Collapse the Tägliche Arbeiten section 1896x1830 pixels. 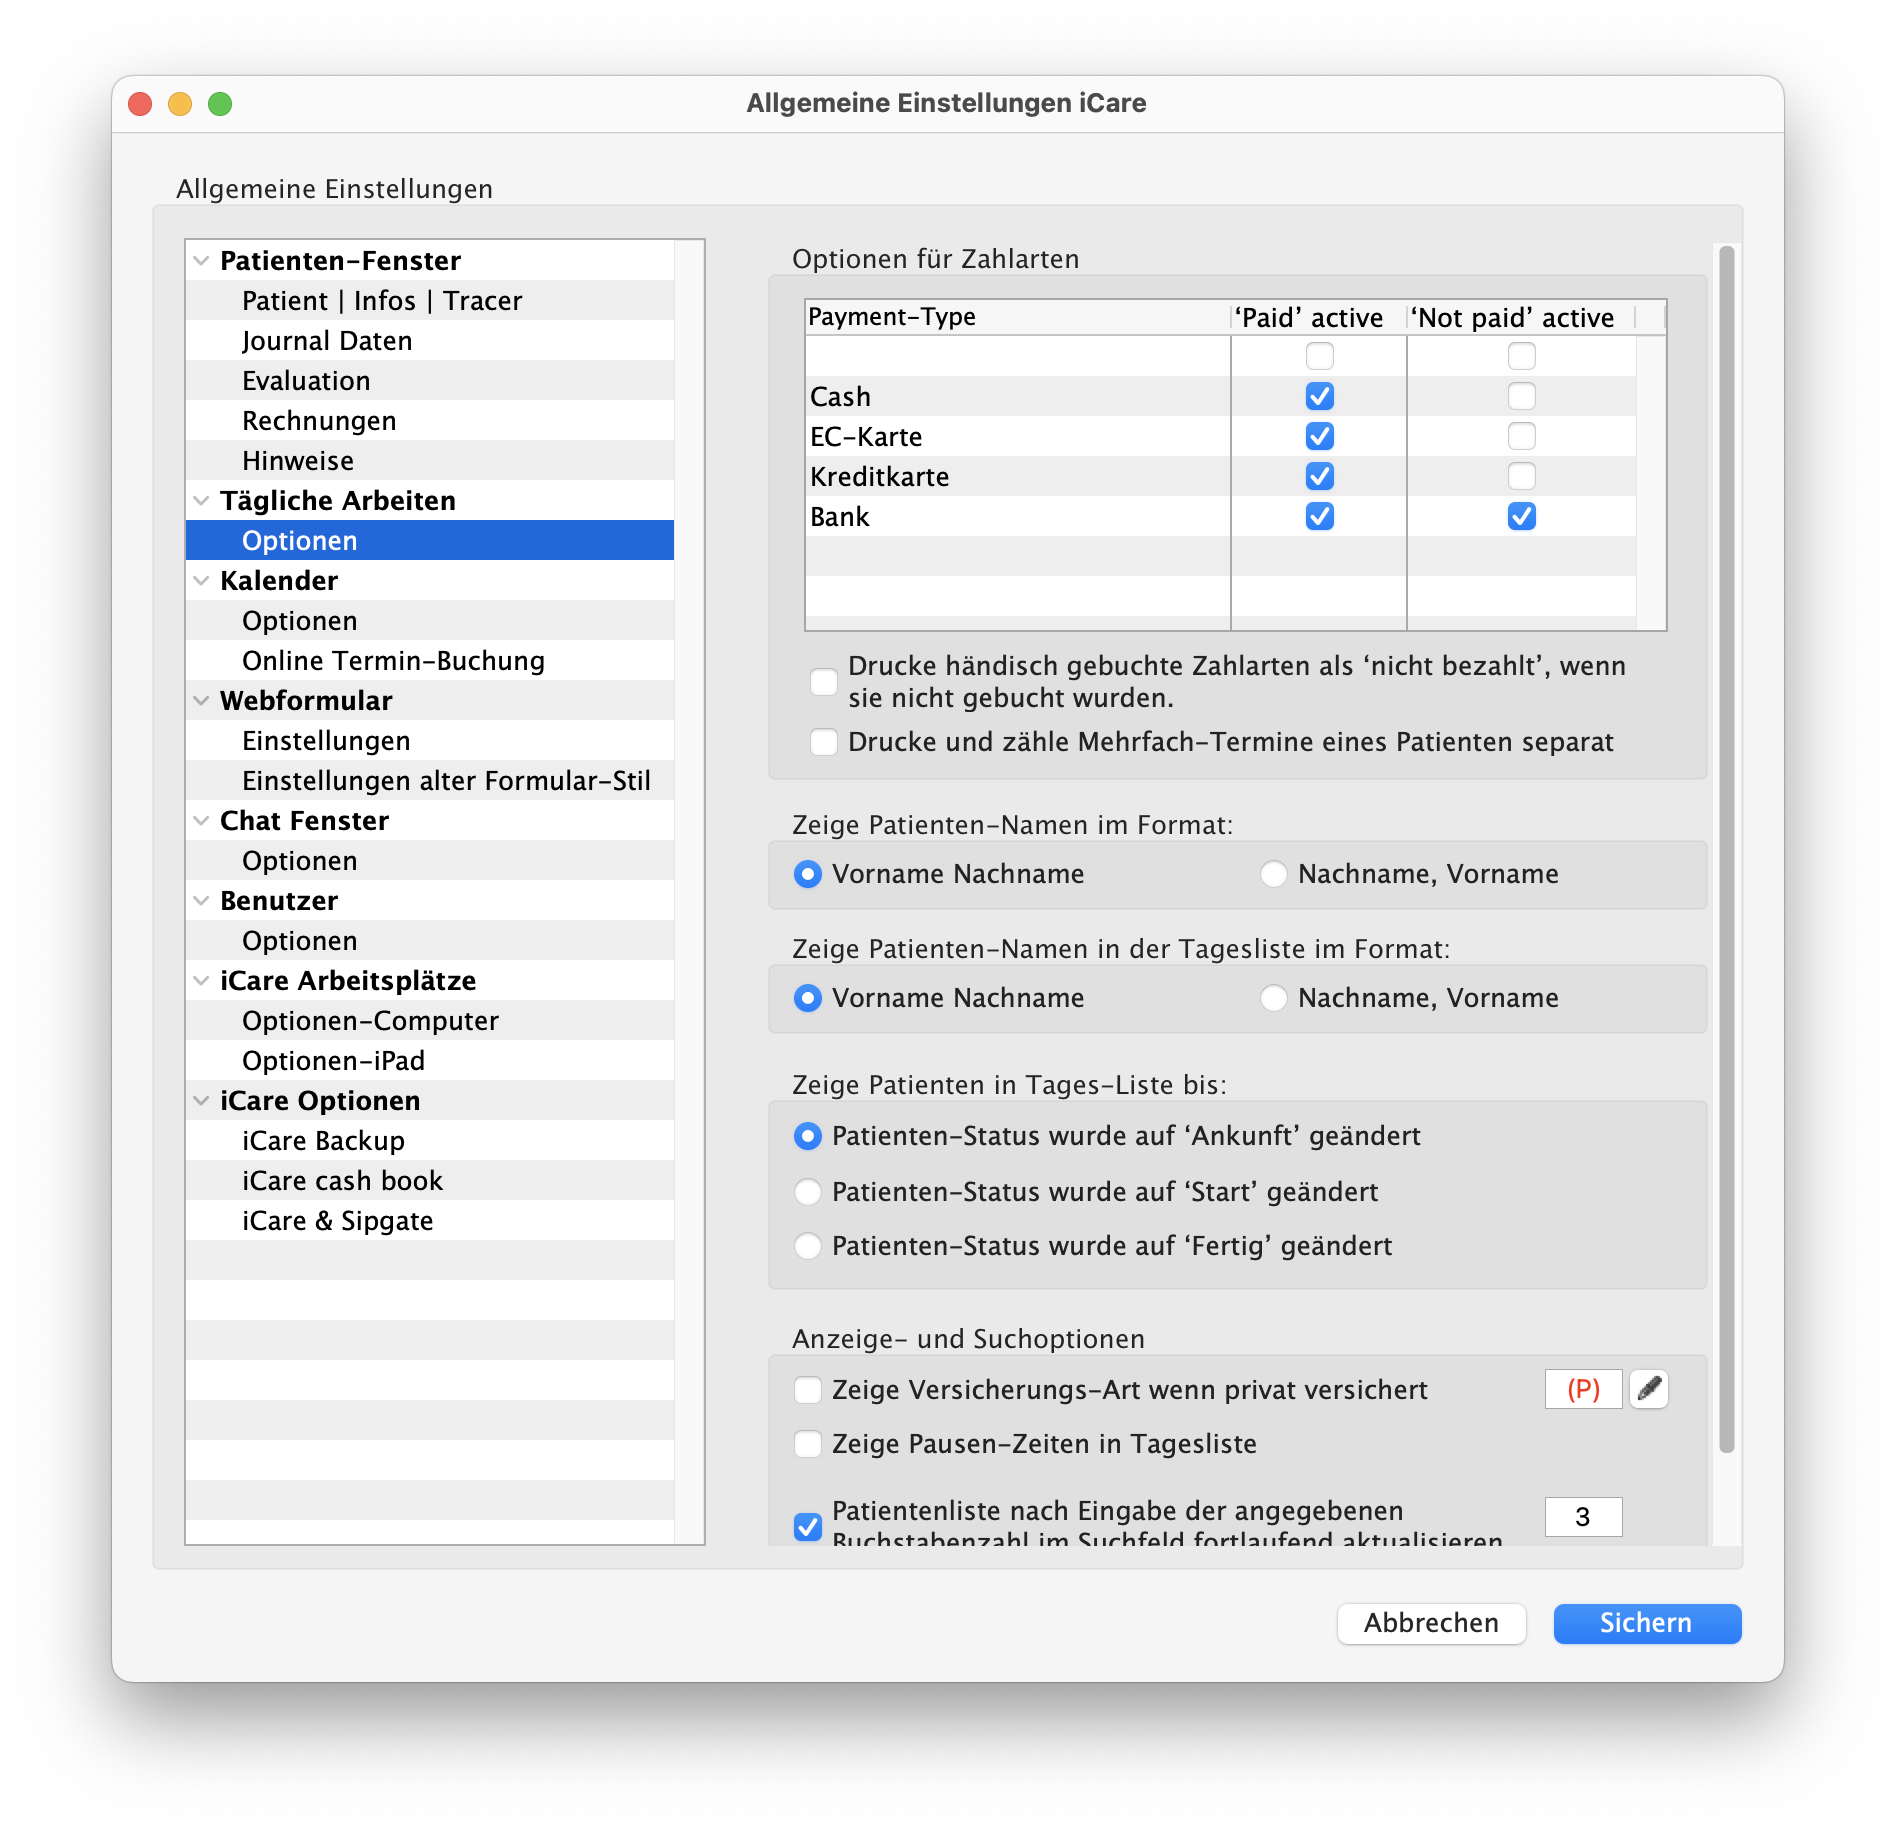point(201,501)
